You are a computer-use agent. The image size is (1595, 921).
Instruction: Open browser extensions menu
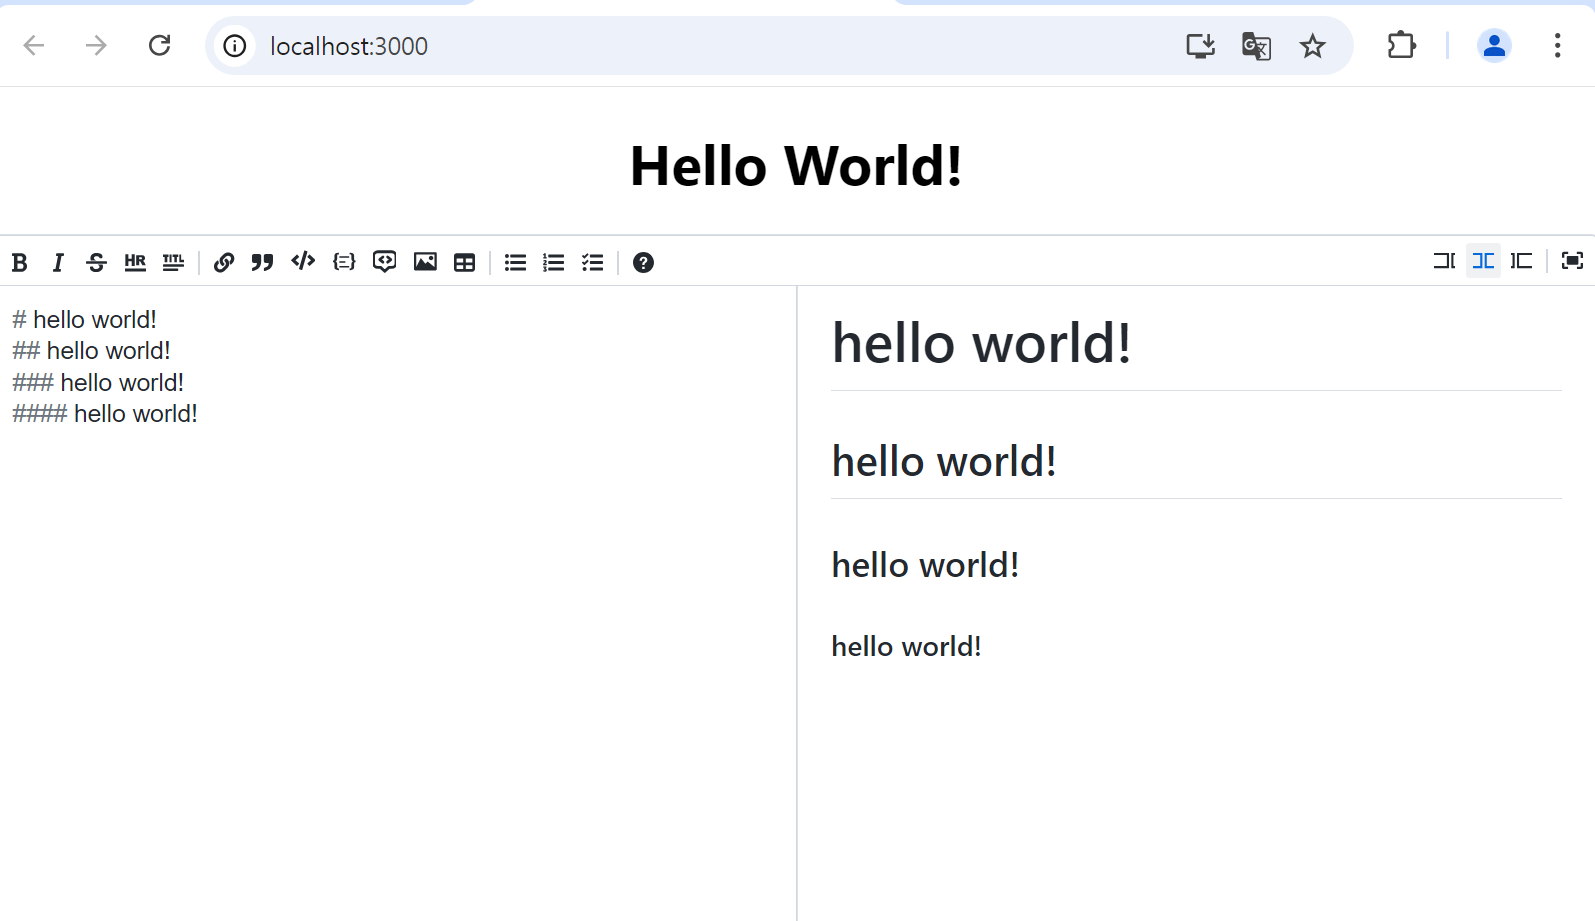coord(1401,45)
